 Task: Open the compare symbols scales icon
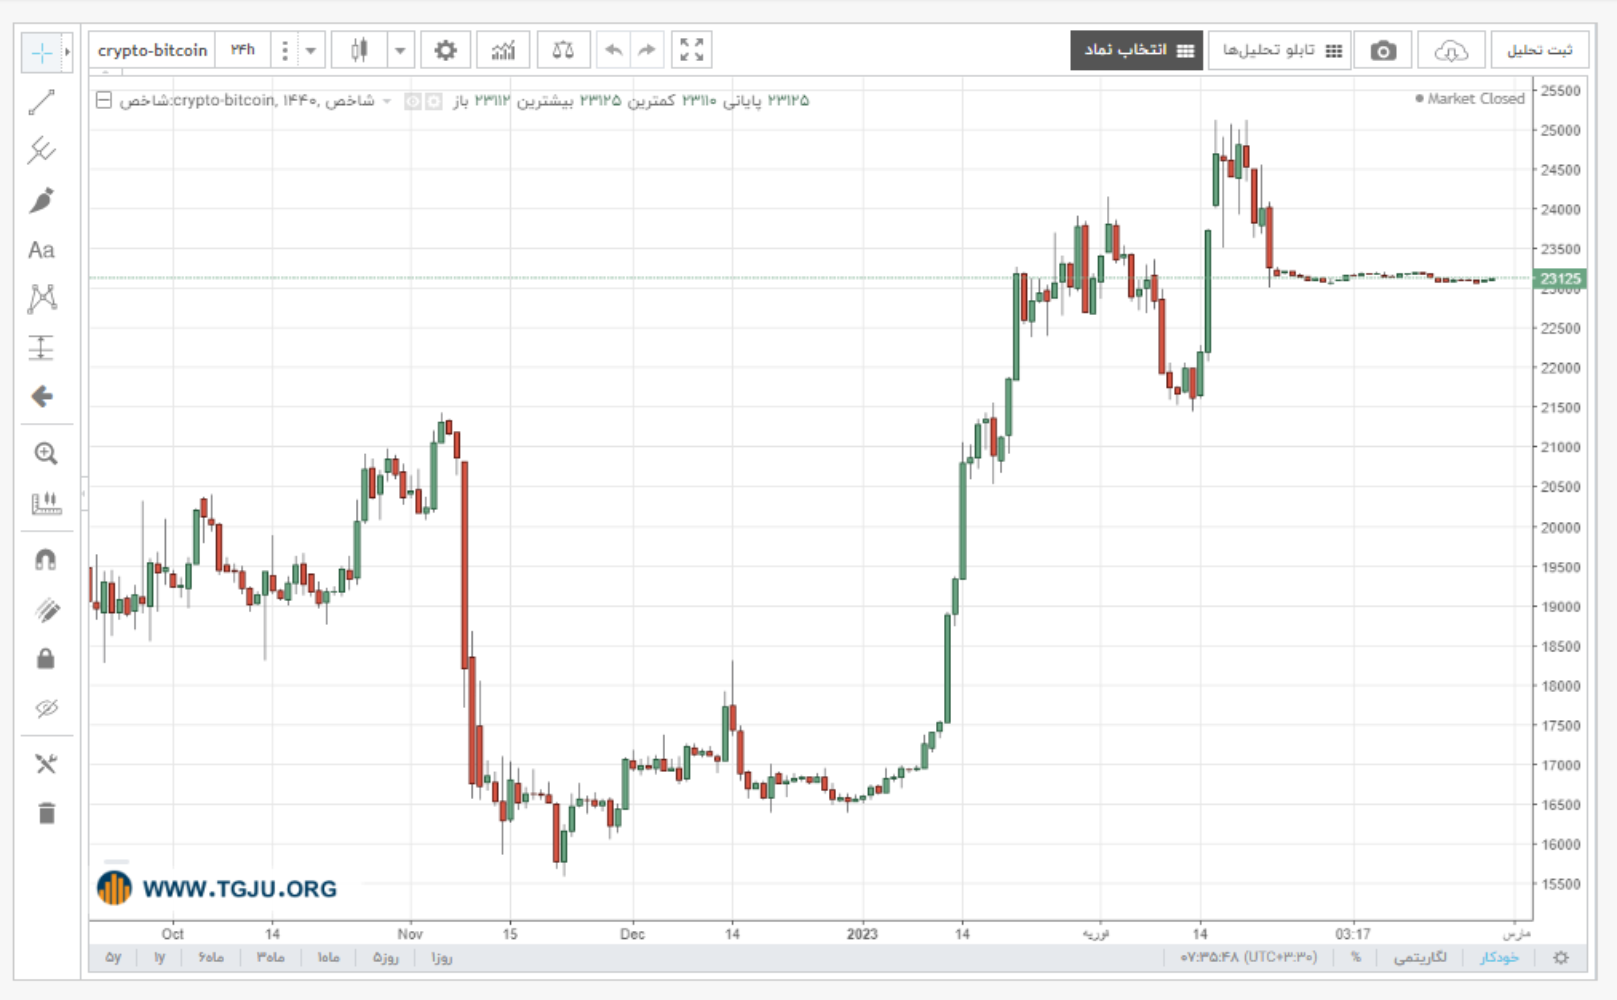(563, 50)
